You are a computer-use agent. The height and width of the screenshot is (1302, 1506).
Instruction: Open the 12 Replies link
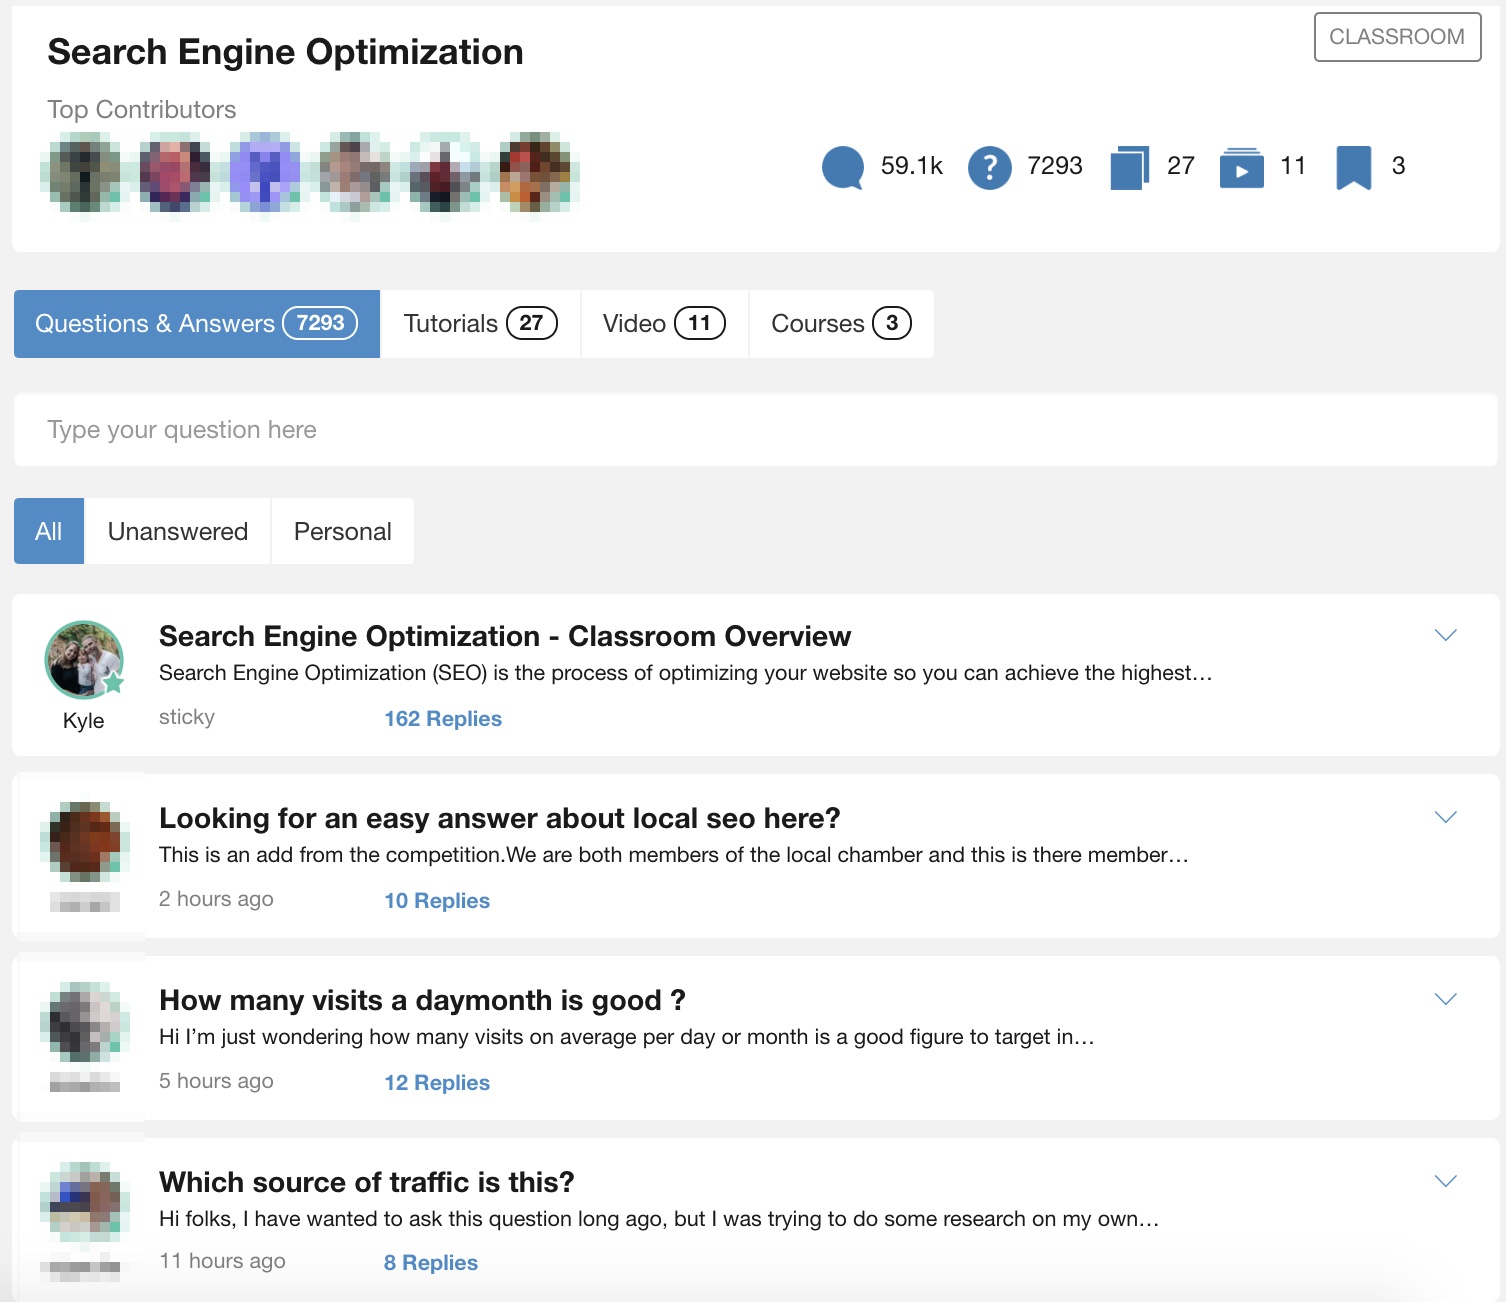437,1083
